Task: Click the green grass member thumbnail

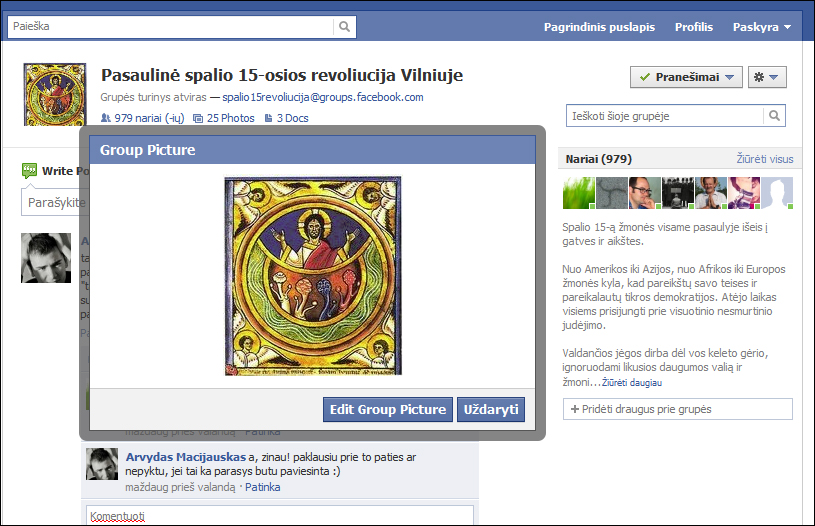Action: [x=579, y=193]
